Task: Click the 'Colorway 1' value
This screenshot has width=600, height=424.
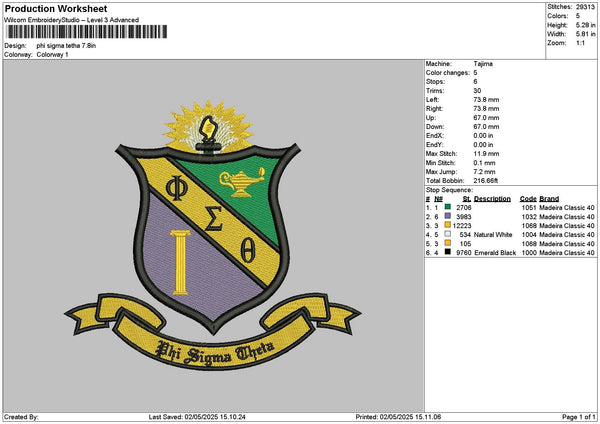Action: pyautogui.click(x=52, y=55)
